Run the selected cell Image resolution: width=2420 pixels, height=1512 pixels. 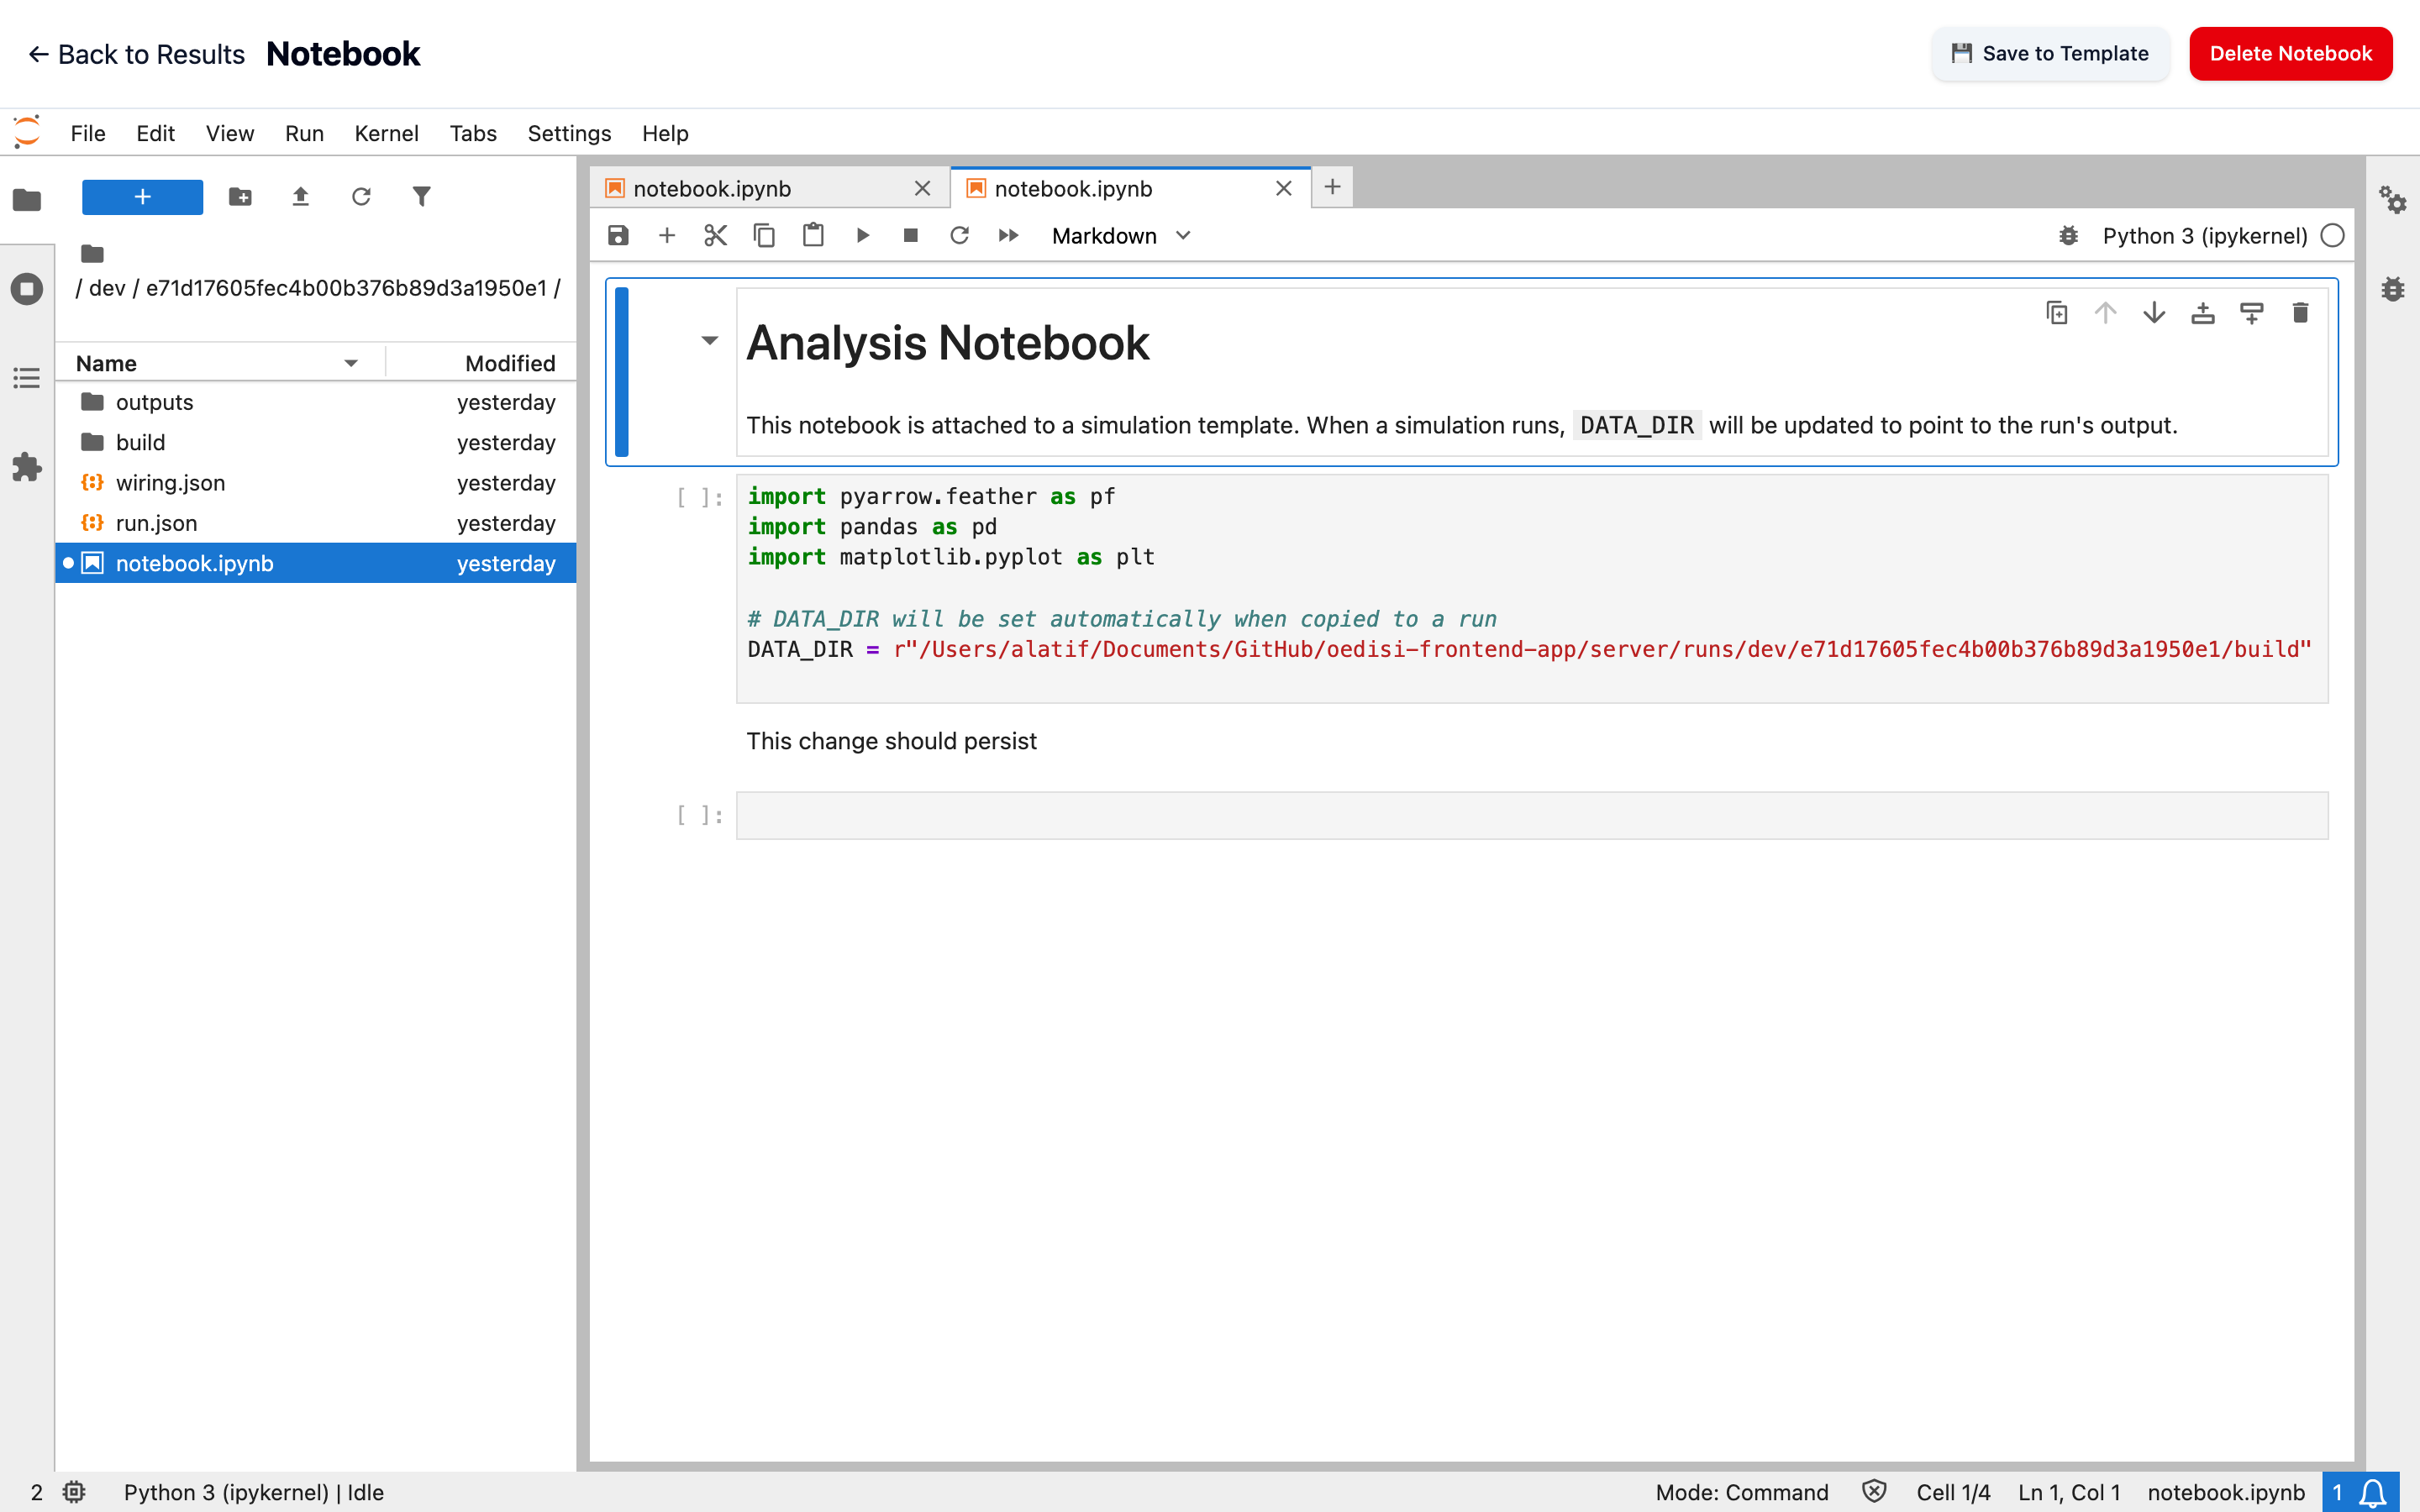(x=862, y=236)
